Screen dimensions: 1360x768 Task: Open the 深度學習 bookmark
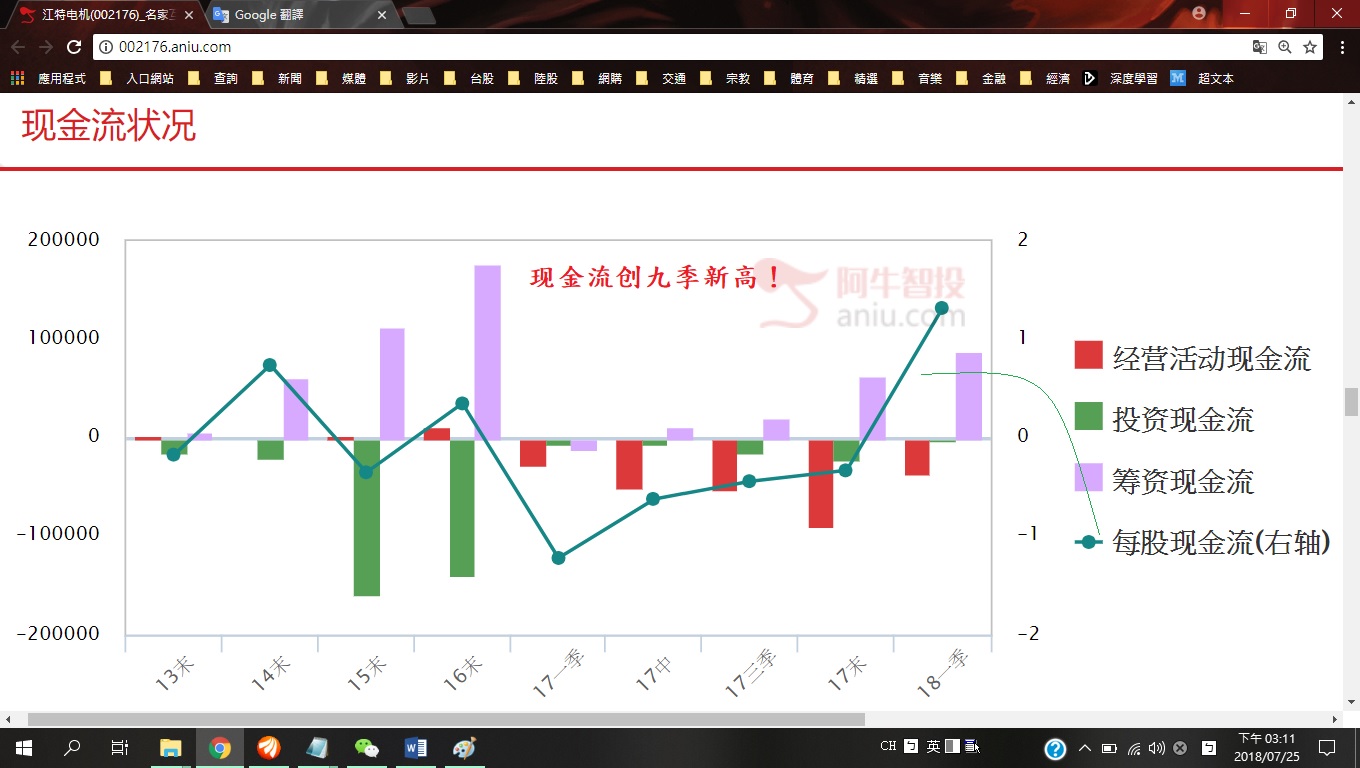click(x=1121, y=78)
